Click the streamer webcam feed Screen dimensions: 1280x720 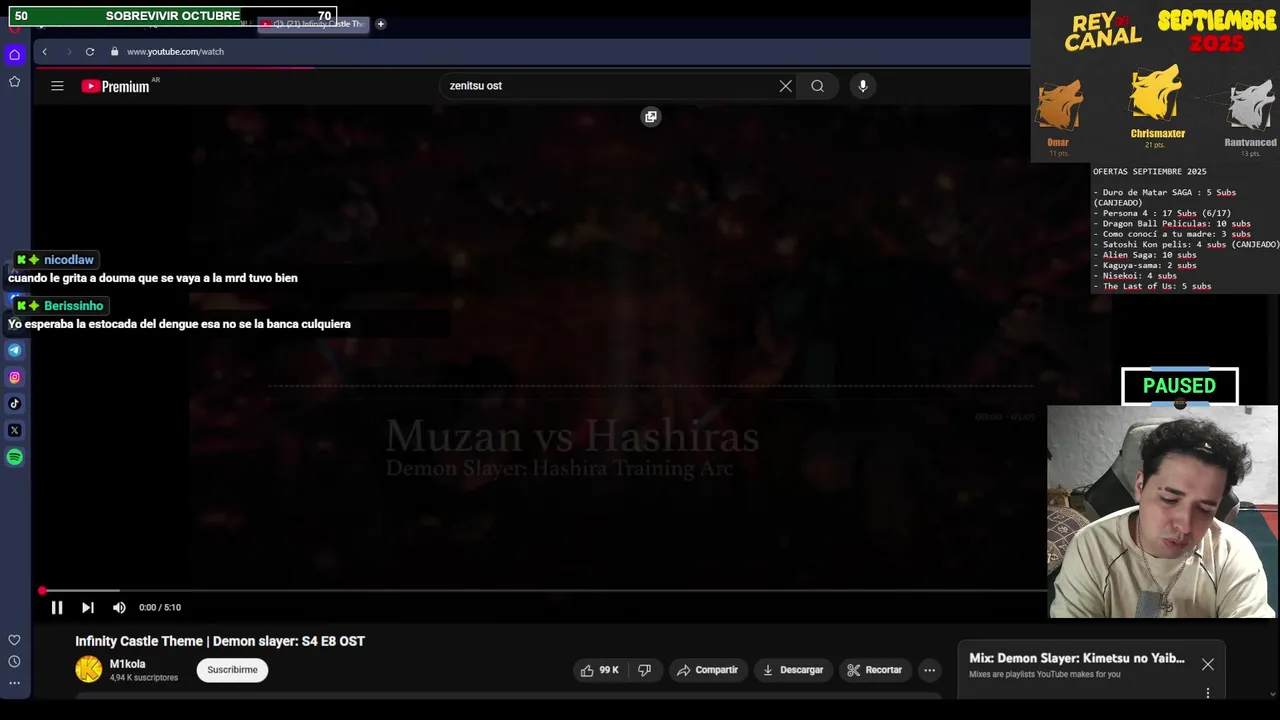tap(1162, 512)
